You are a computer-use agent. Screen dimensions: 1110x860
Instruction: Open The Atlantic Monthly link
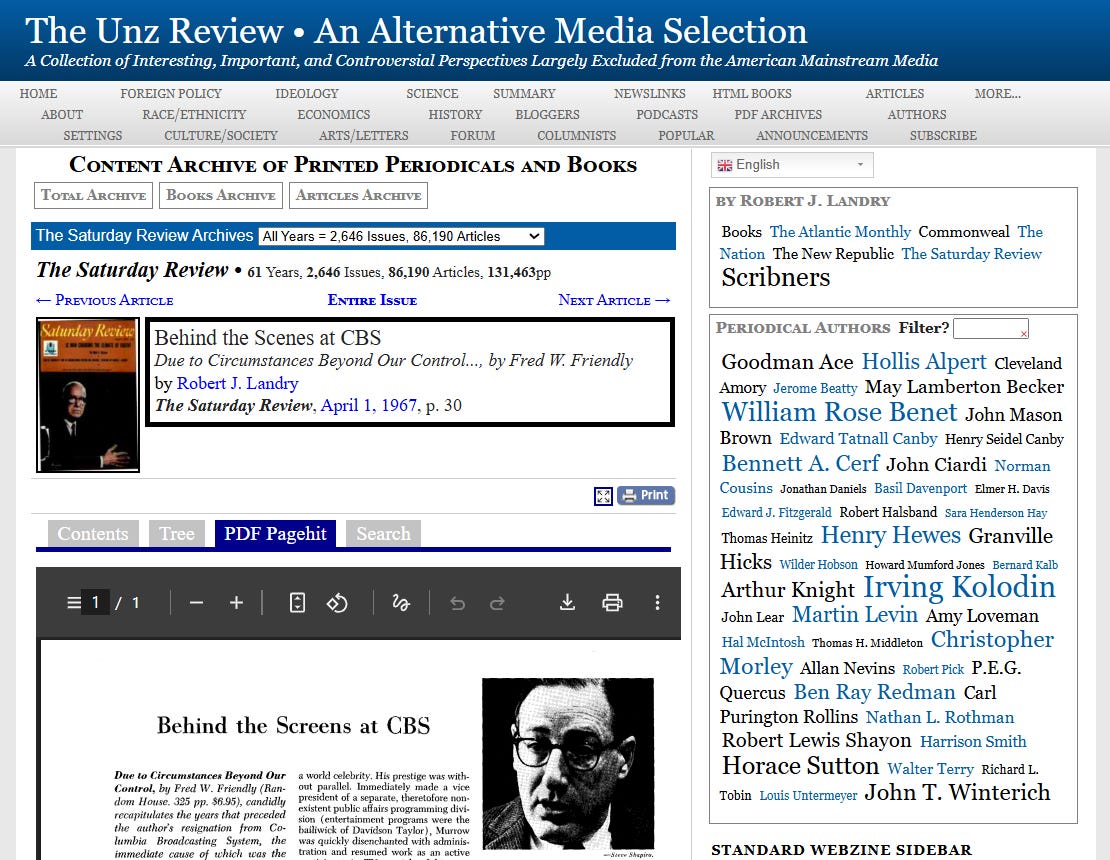tap(840, 231)
